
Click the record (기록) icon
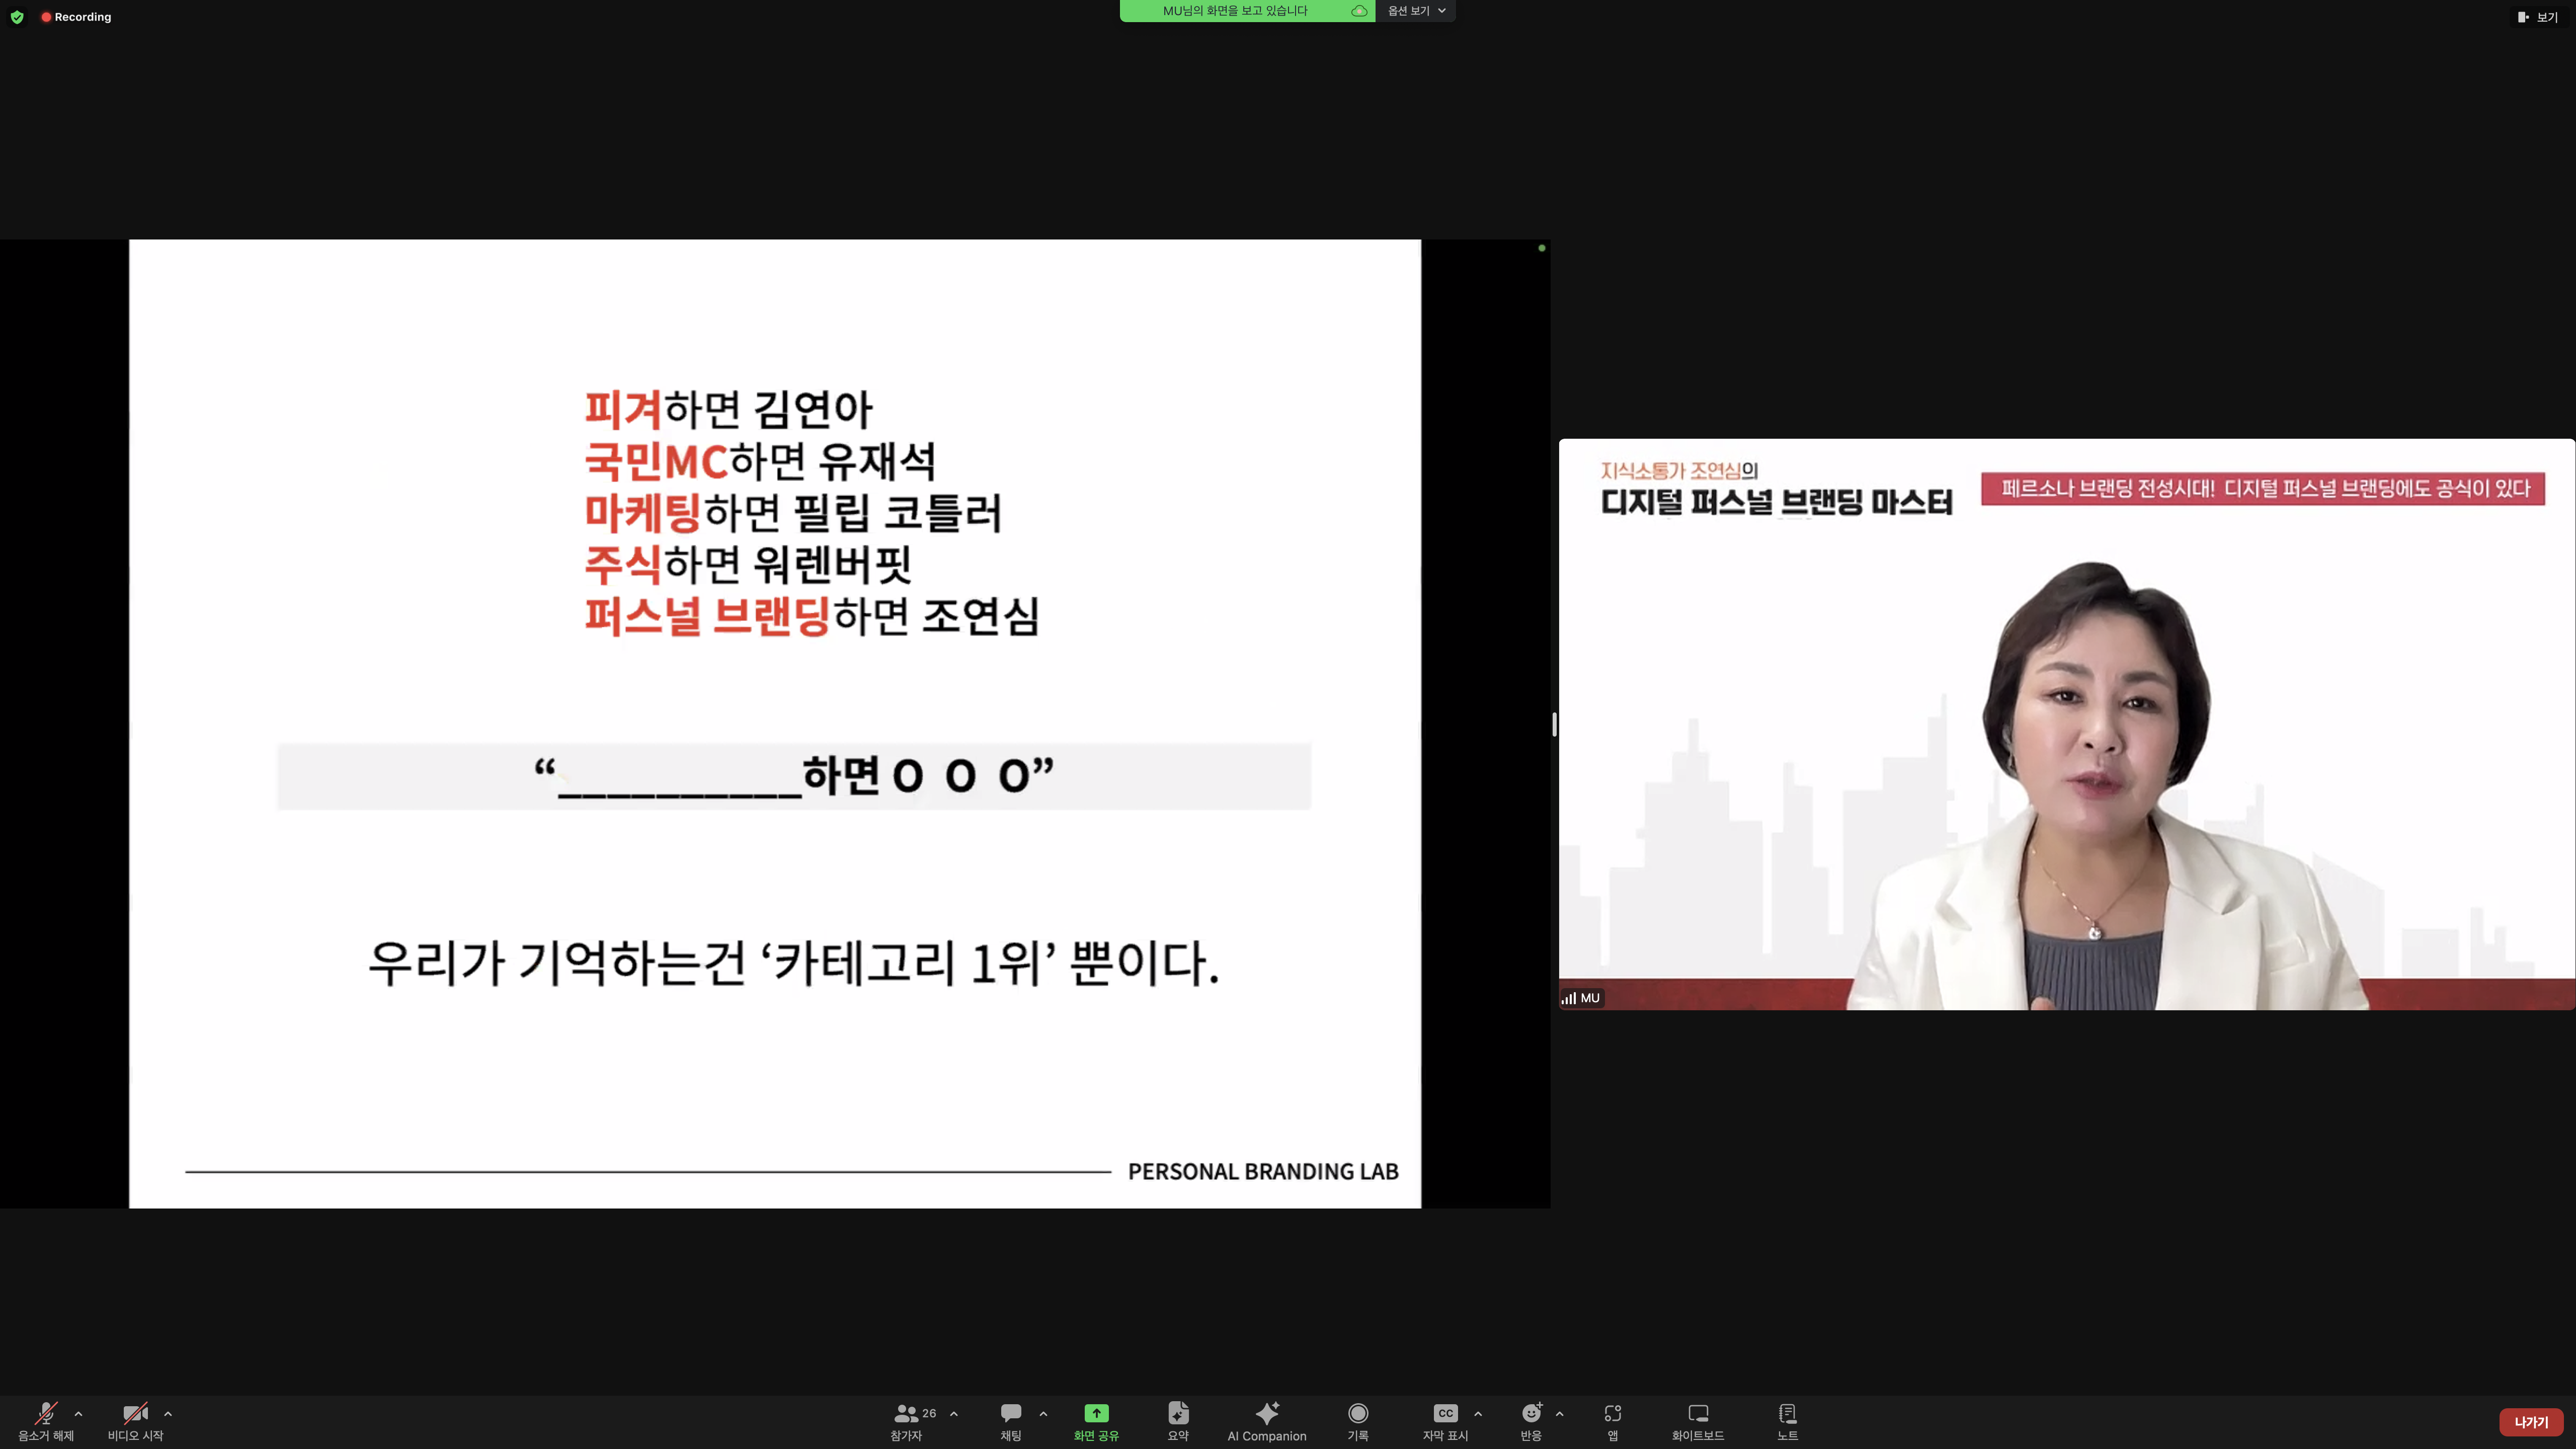(1357, 1413)
